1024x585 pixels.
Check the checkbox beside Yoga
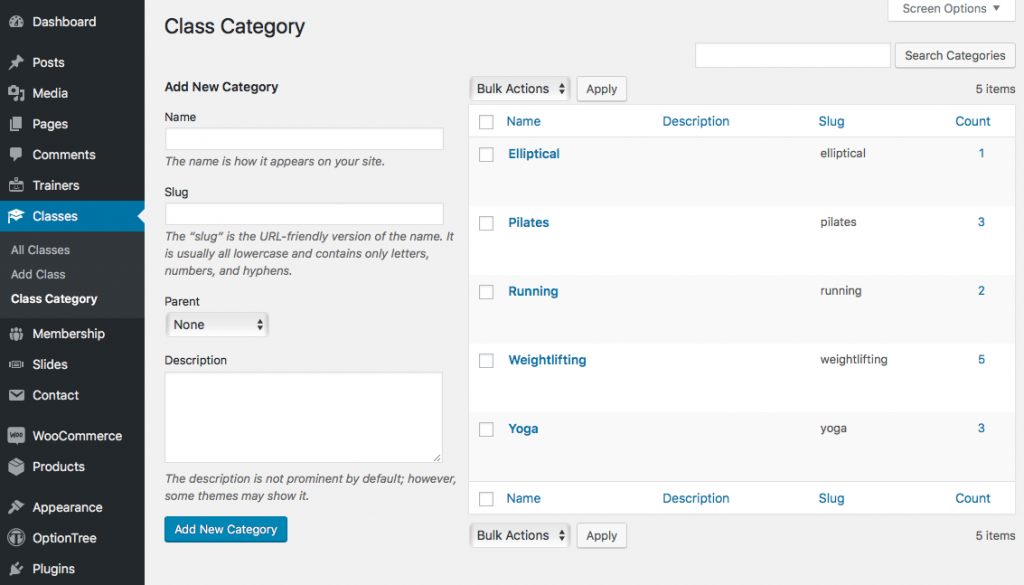pos(486,428)
